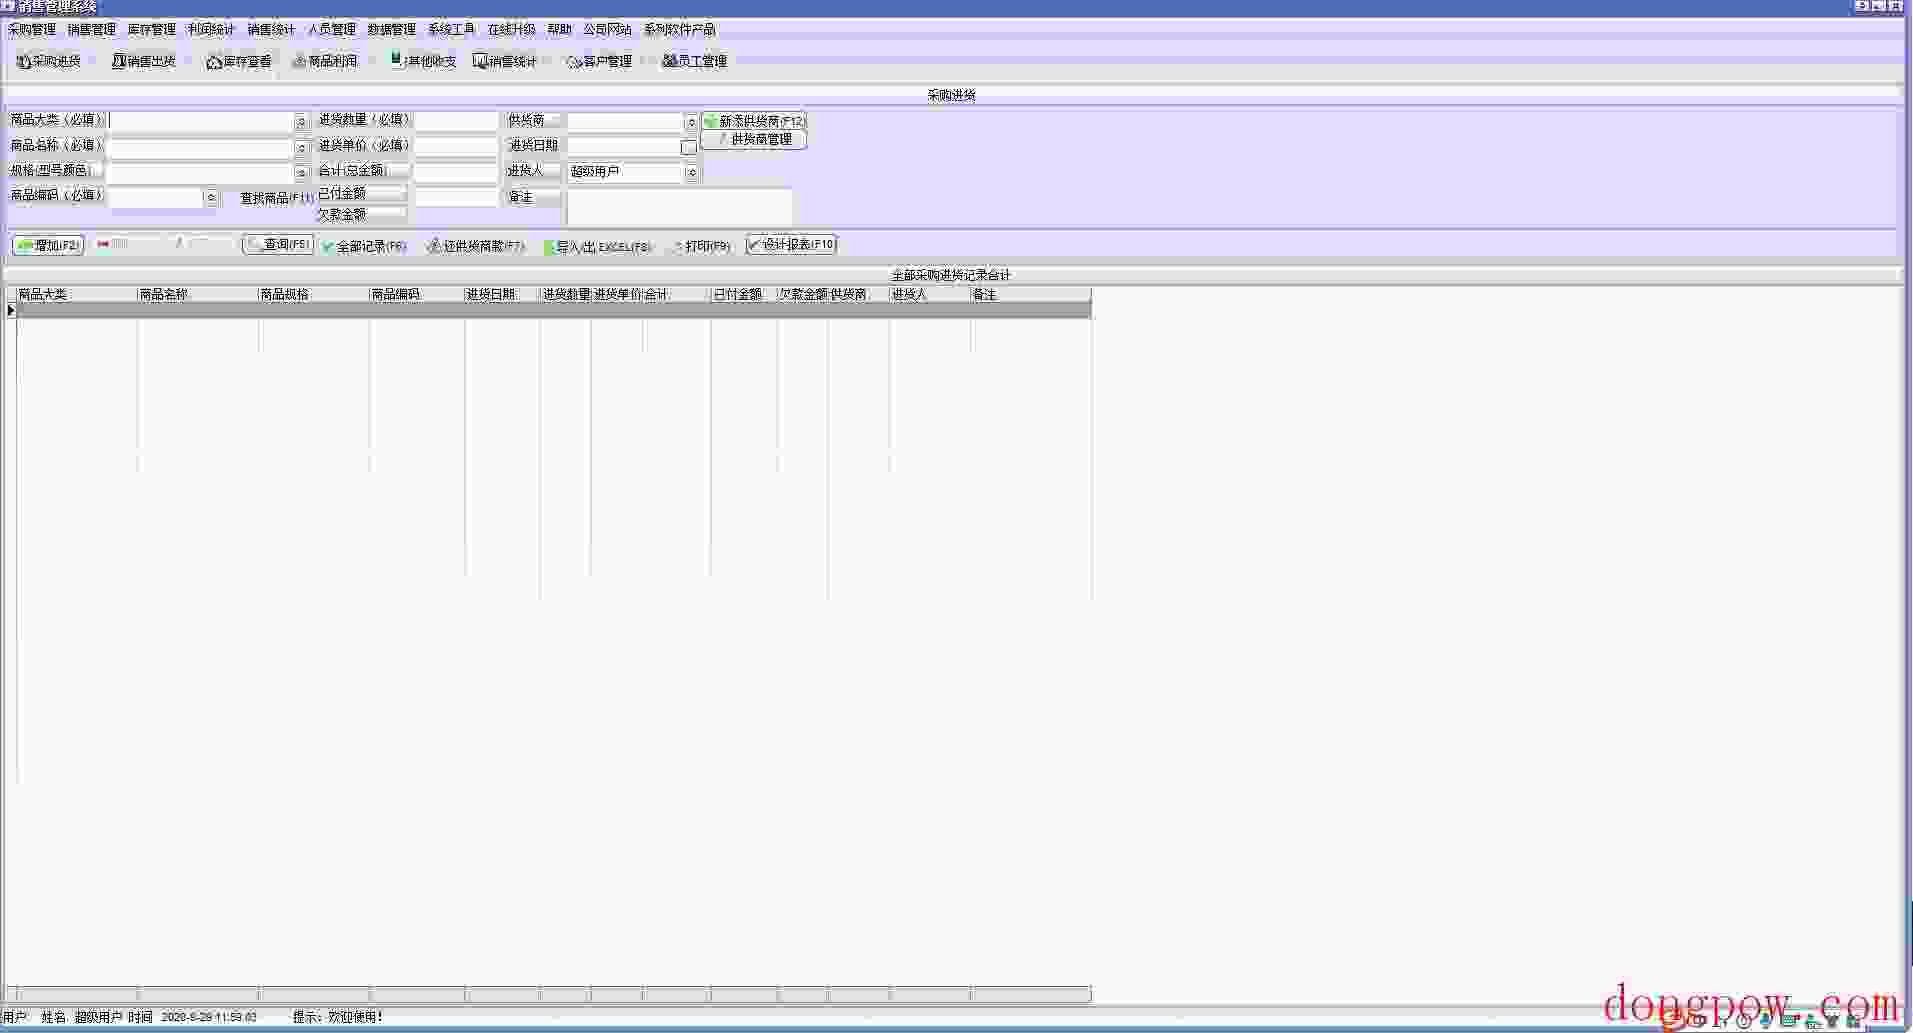Click the 进货日期 column header
This screenshot has height=1033, width=1913.
502,295
